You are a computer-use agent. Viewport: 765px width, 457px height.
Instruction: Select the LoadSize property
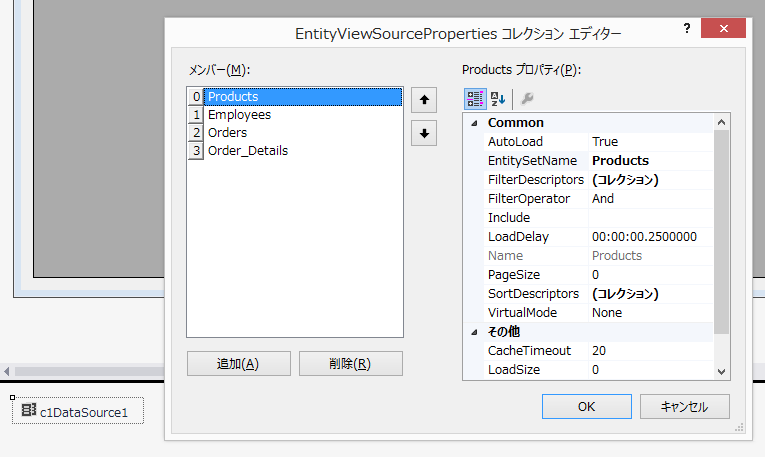(x=537, y=370)
